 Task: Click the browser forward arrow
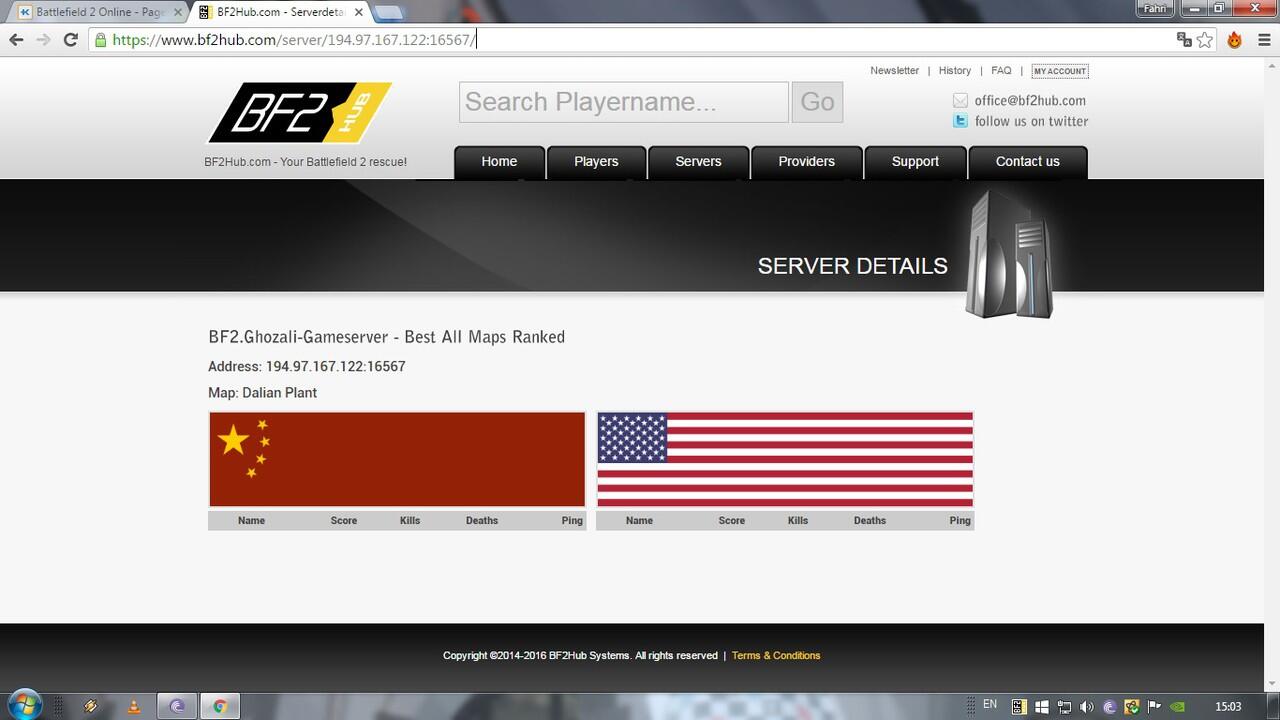pyautogui.click(x=43, y=40)
